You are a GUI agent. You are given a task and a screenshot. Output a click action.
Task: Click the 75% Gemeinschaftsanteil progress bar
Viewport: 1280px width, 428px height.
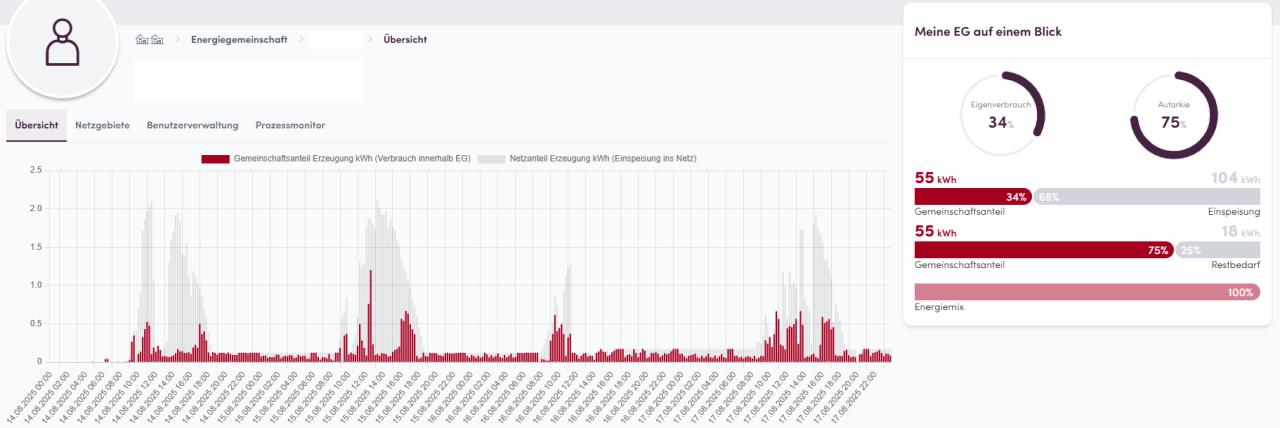[1044, 250]
